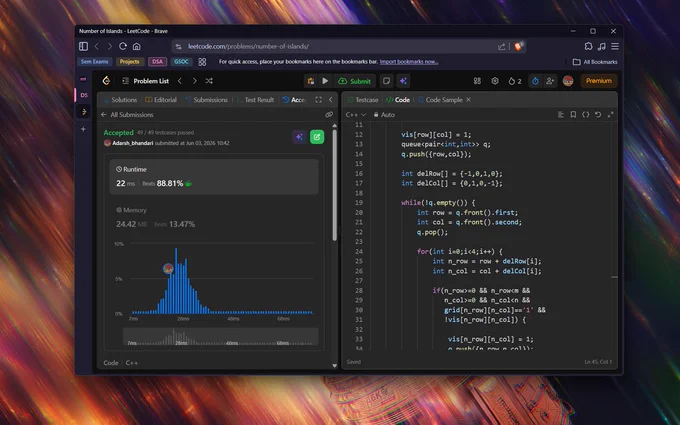Screen dimensions: 680x425
Task: Switch to the Testcase tab
Action: click(363, 100)
